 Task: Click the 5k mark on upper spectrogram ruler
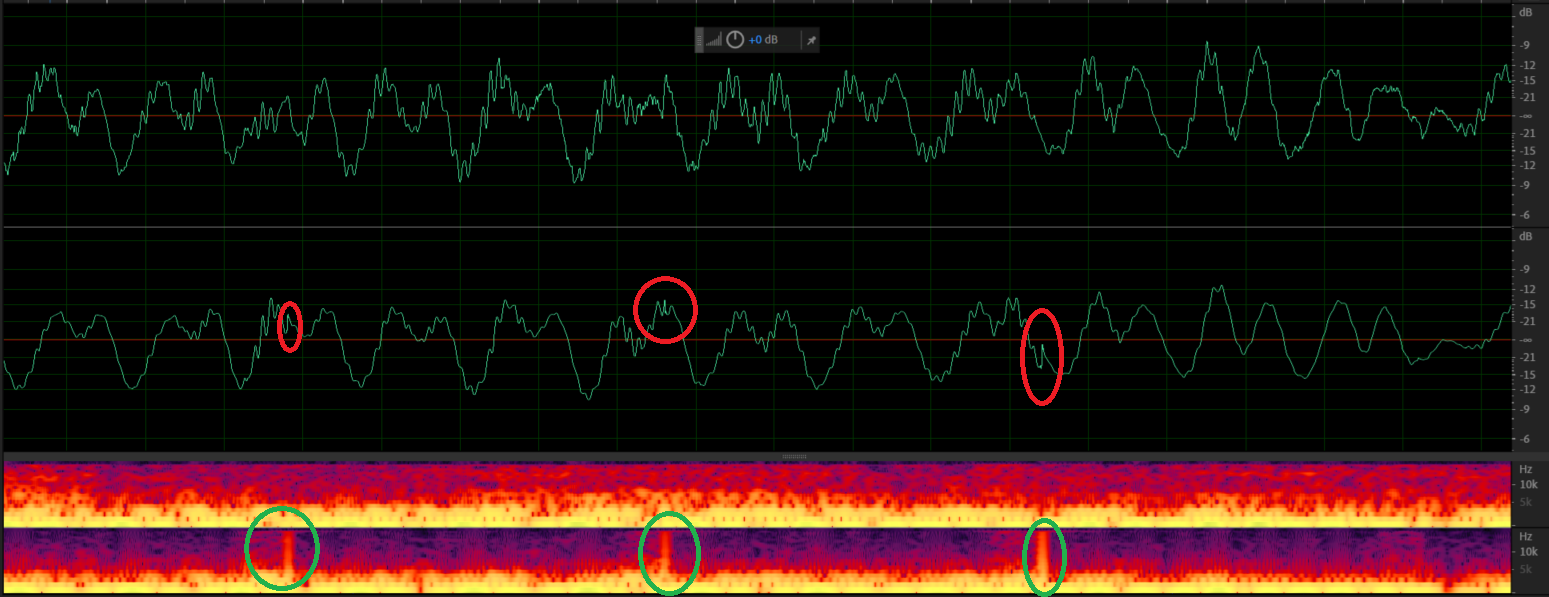(1526, 502)
